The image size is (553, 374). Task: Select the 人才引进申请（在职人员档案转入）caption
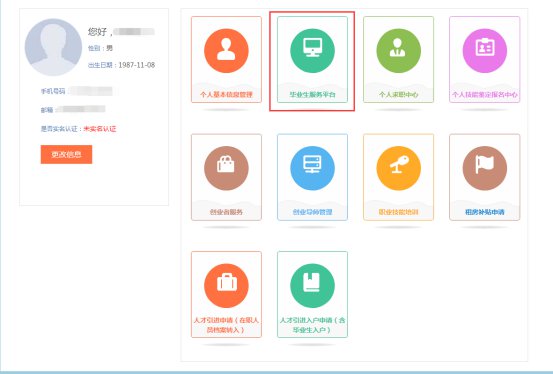[x=226, y=325]
